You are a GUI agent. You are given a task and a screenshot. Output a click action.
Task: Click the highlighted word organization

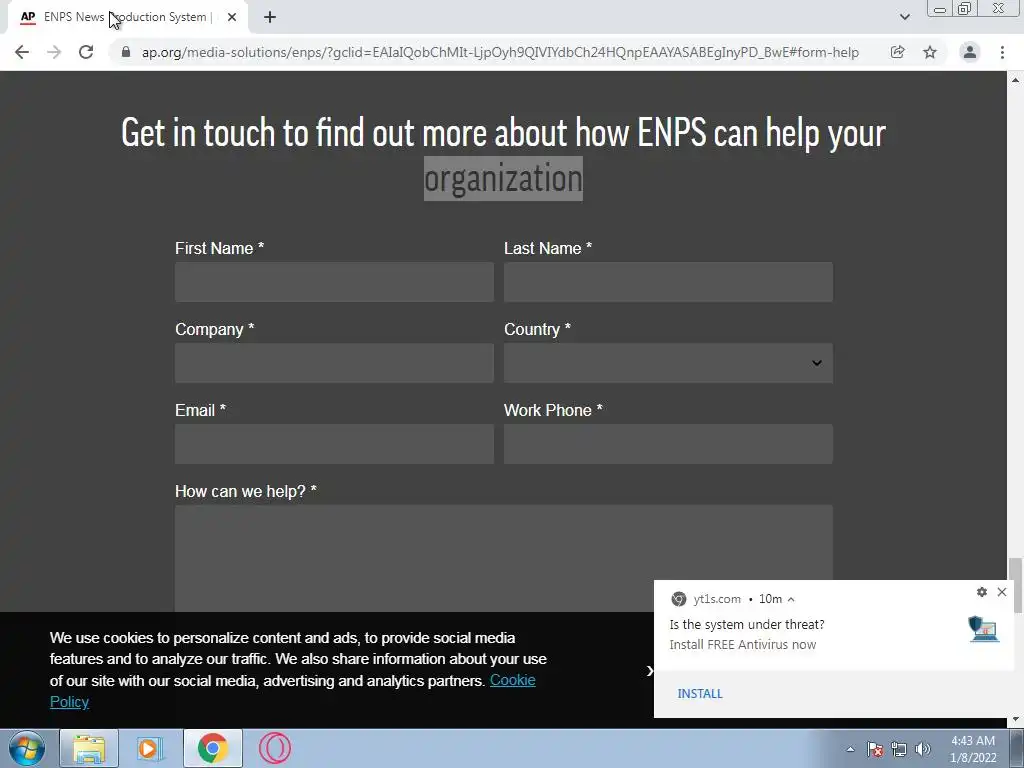[x=504, y=178]
